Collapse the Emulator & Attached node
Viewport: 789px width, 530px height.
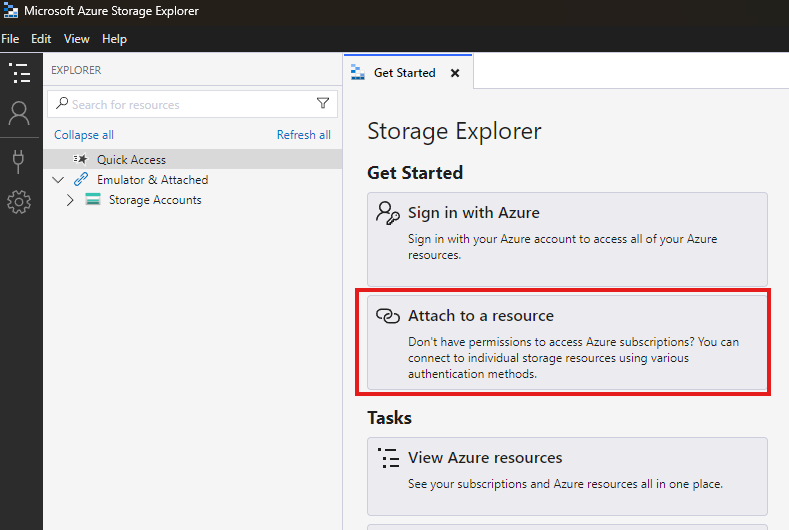58,180
